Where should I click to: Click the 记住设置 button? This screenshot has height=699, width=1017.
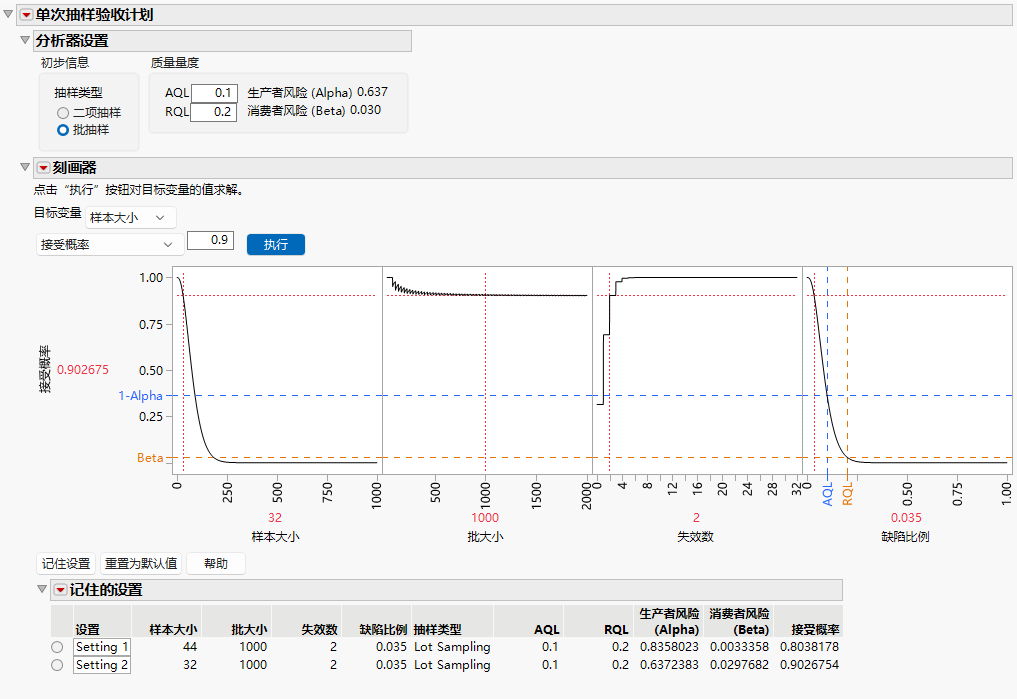tap(66, 563)
